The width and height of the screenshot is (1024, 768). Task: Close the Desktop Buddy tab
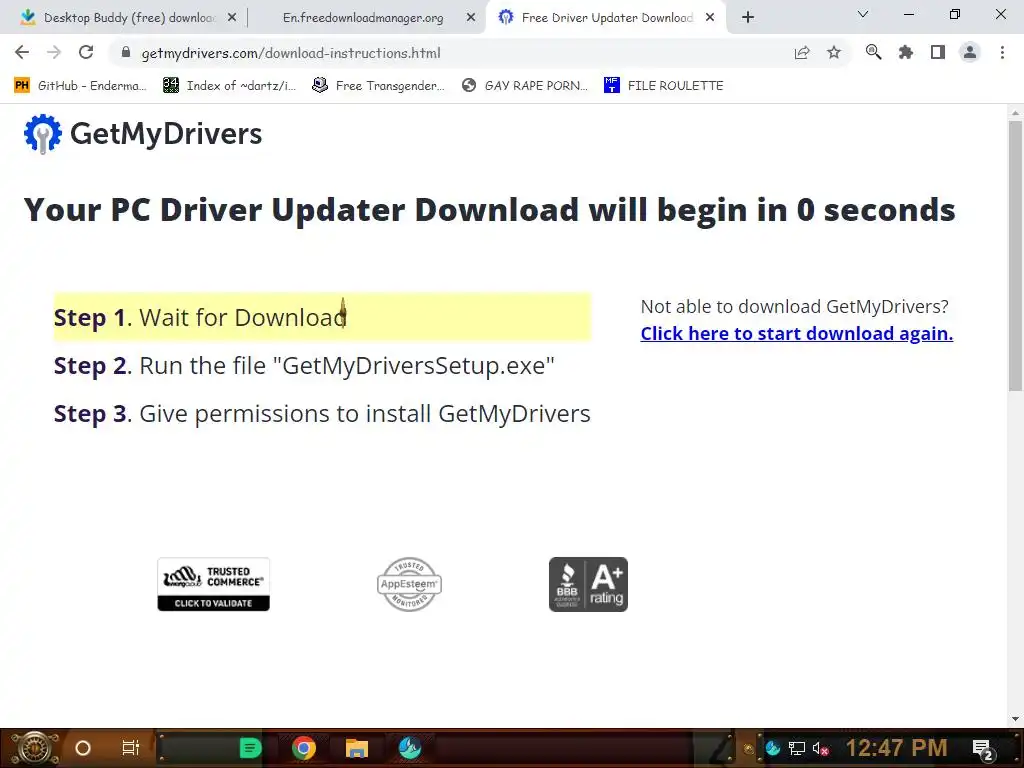coord(232,18)
